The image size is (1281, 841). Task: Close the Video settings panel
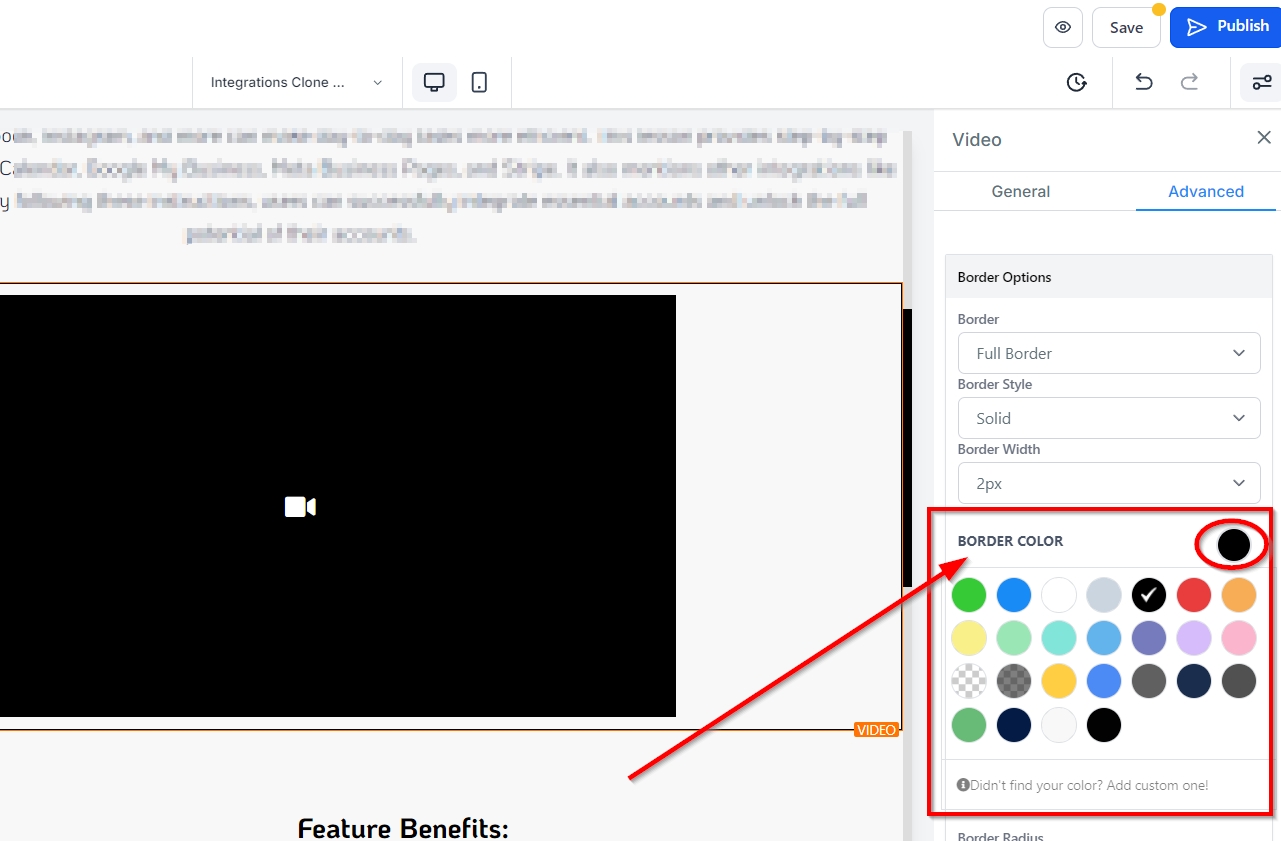tap(1263, 138)
